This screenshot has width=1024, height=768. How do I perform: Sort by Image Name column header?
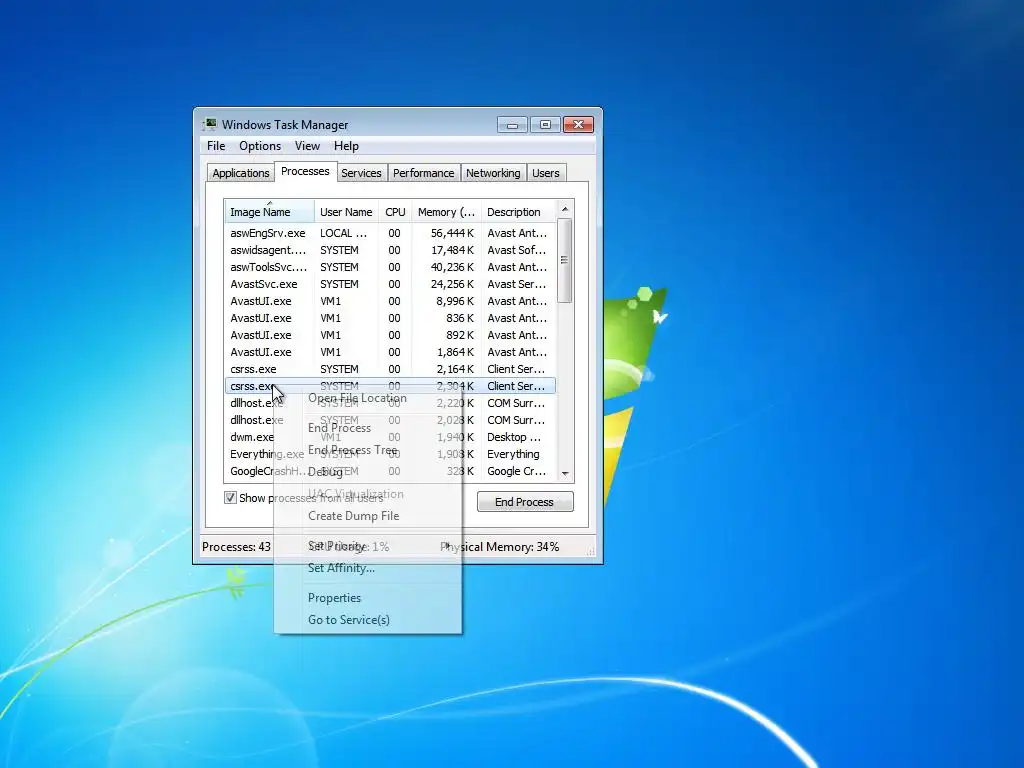[270, 212]
